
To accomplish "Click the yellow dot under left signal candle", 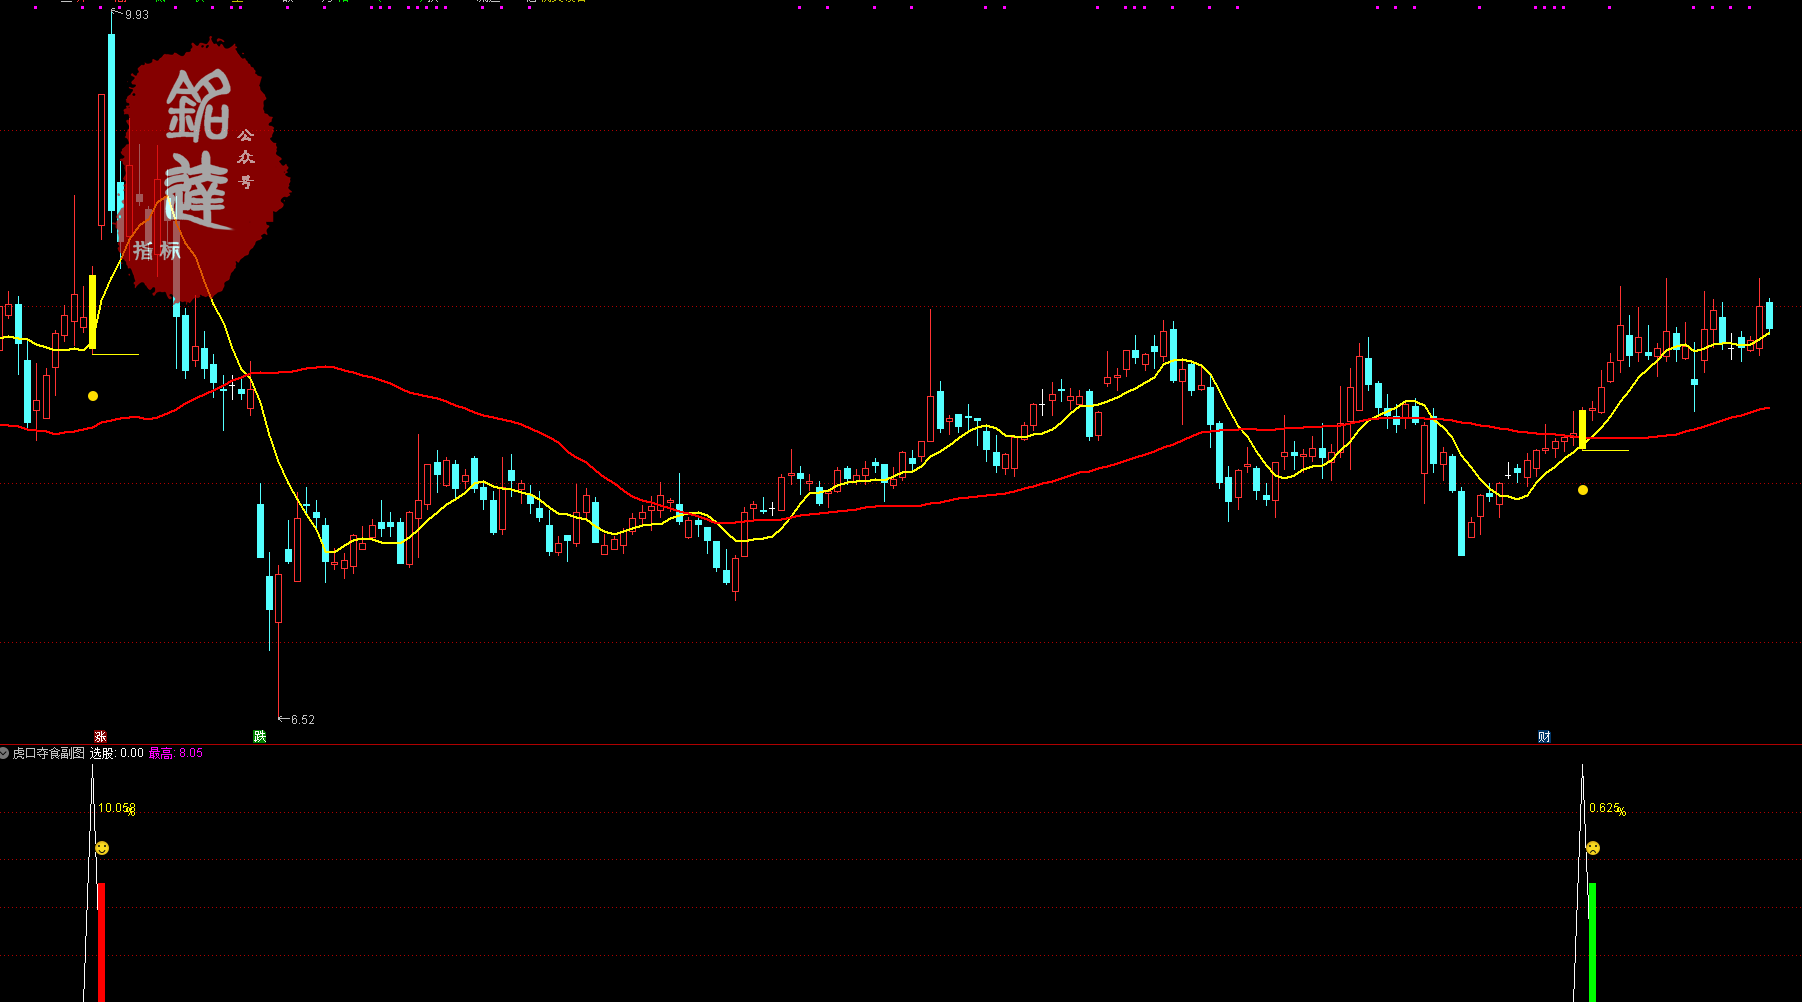I will tap(93, 396).
